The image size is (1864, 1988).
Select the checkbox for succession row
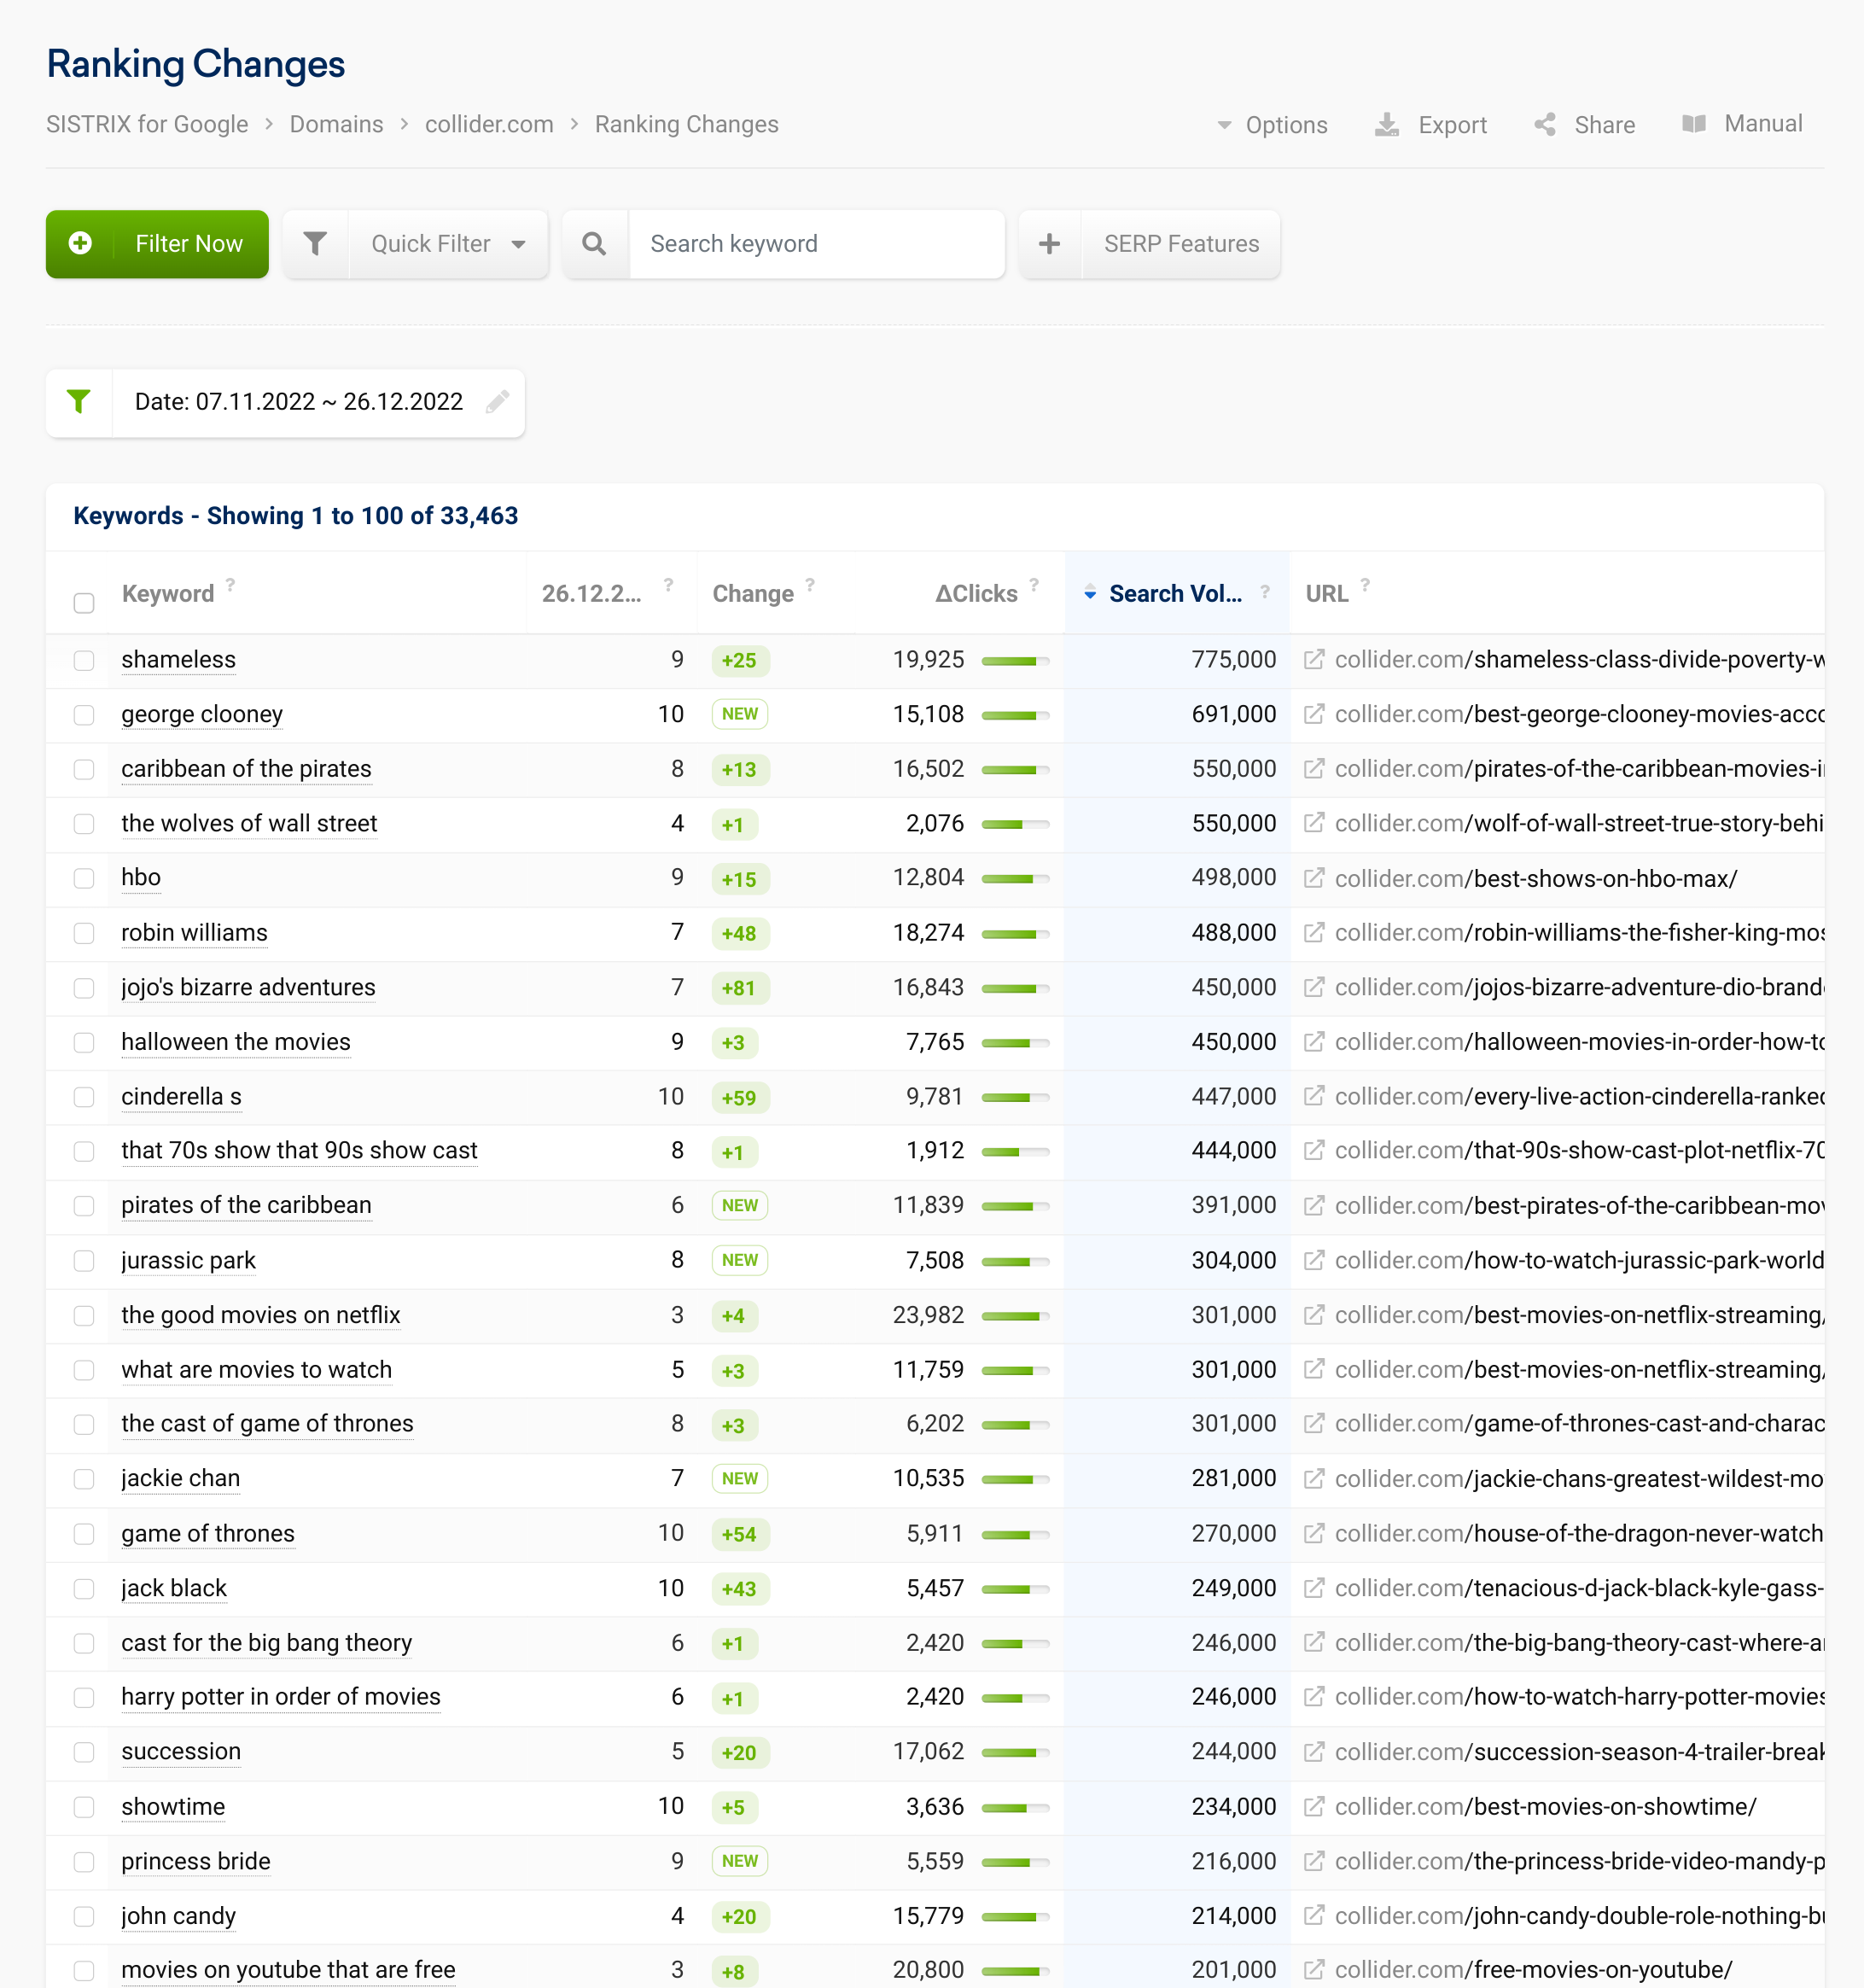tap(84, 1752)
